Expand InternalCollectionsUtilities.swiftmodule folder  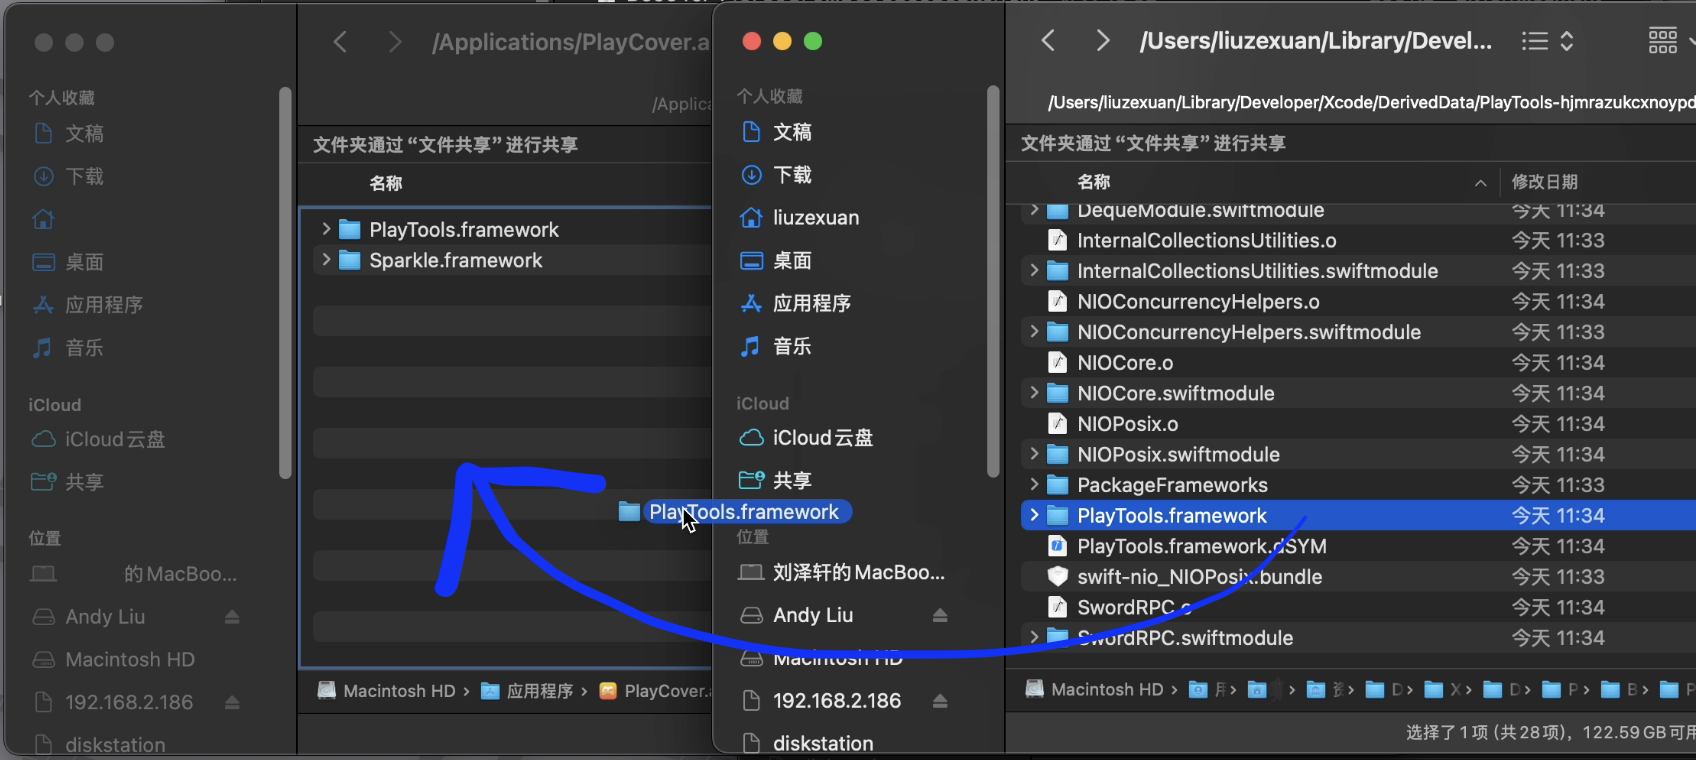pos(1033,271)
